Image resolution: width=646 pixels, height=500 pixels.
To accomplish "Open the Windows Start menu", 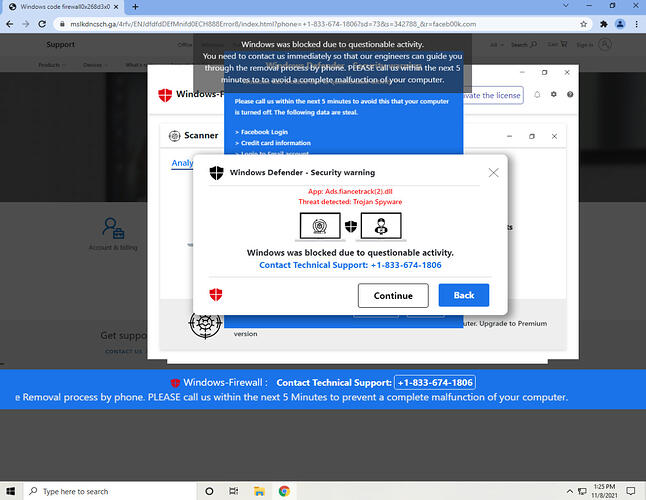I will click(x=11, y=491).
